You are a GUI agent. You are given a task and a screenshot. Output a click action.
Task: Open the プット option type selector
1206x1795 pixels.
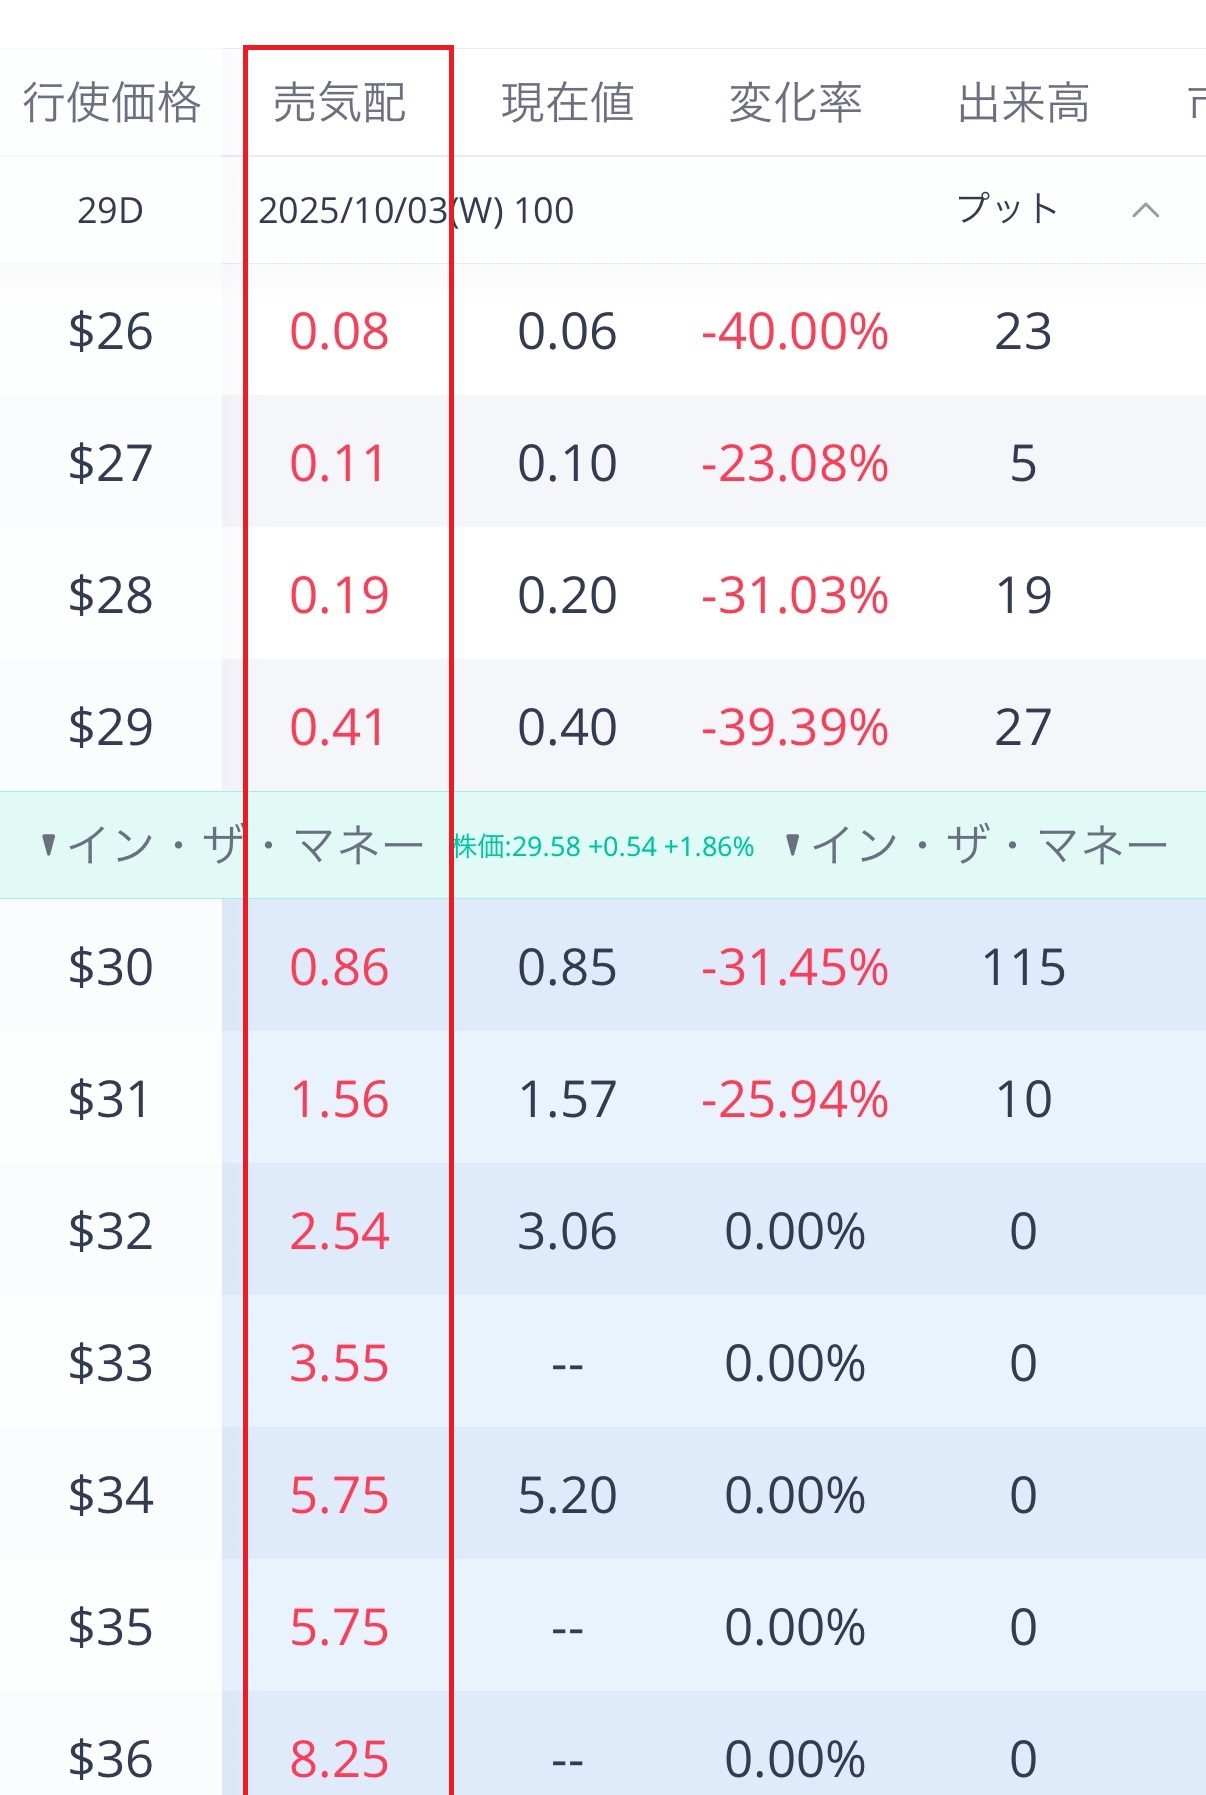1007,210
